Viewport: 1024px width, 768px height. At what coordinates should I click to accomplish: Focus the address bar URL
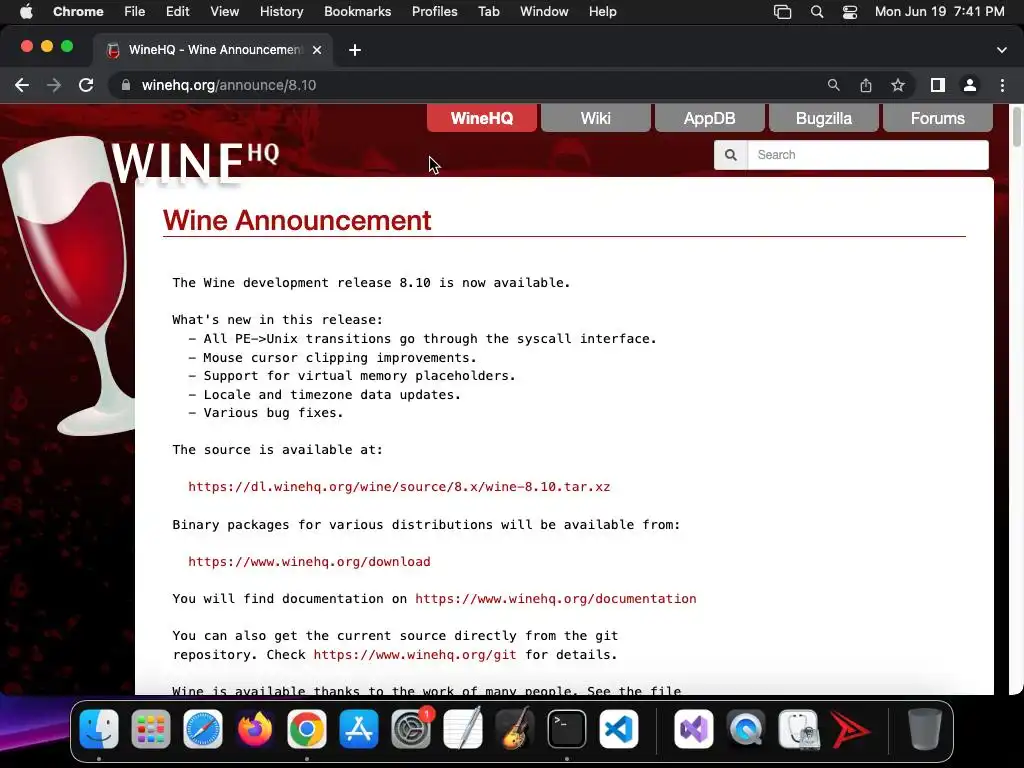(229, 85)
